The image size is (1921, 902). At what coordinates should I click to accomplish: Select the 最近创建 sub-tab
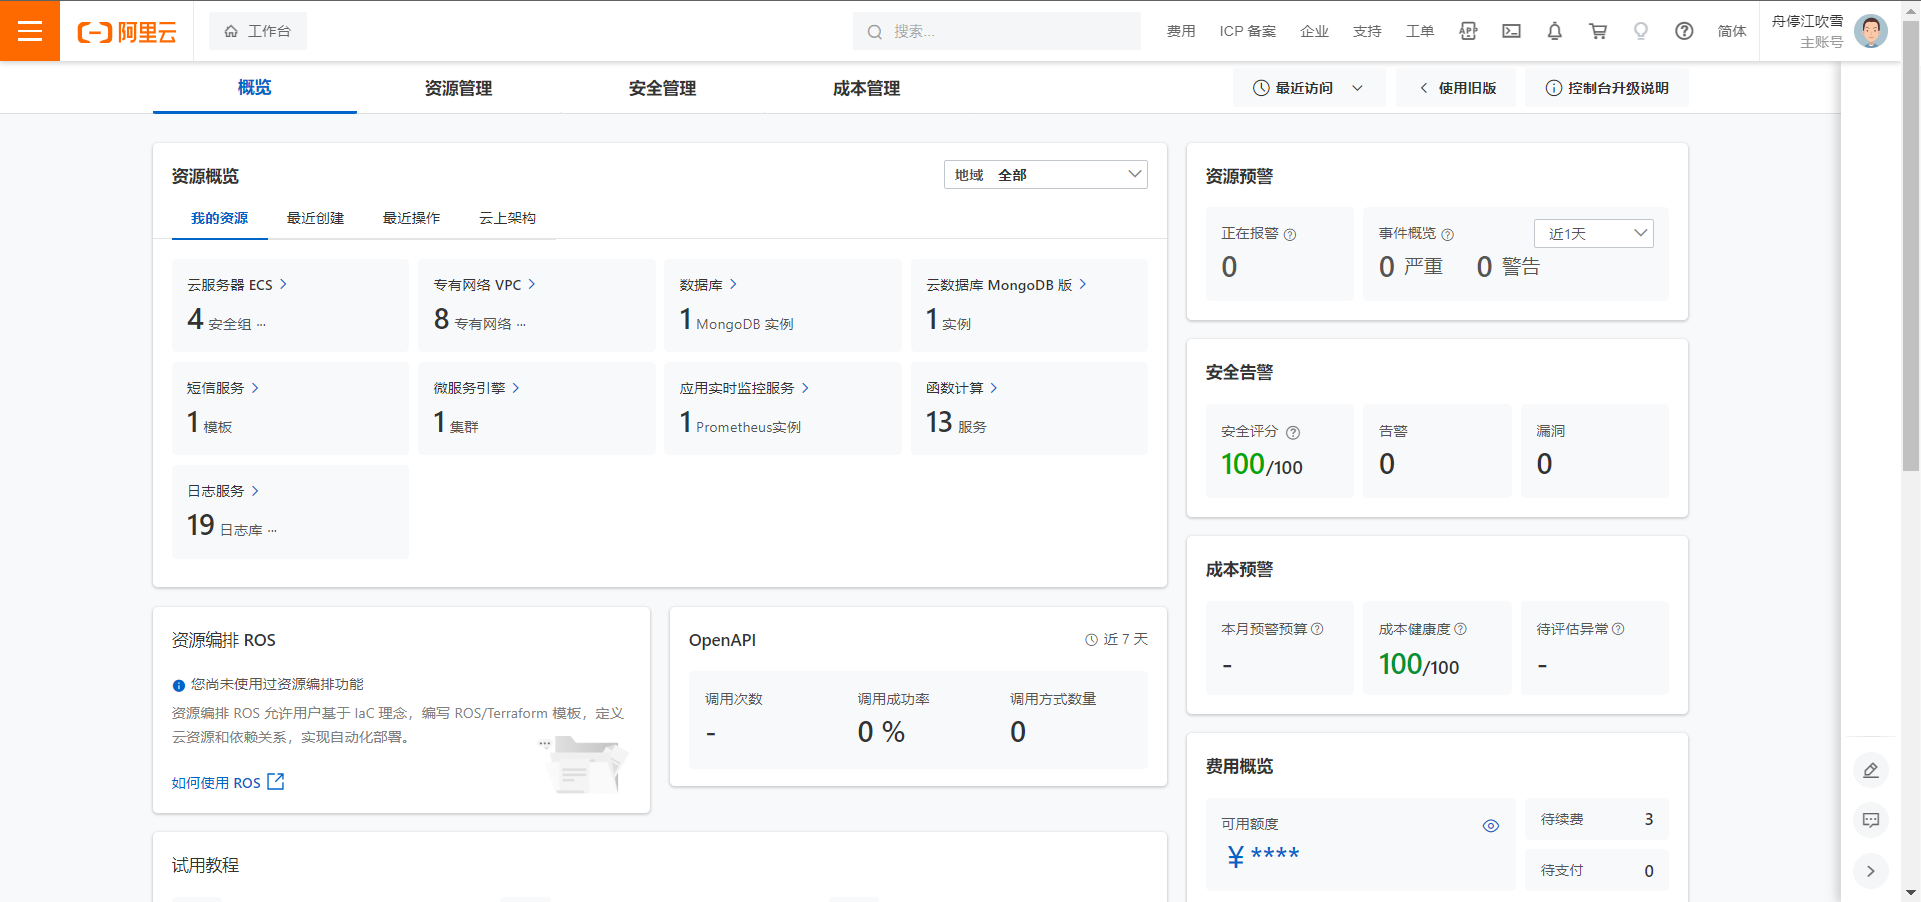[x=316, y=218]
